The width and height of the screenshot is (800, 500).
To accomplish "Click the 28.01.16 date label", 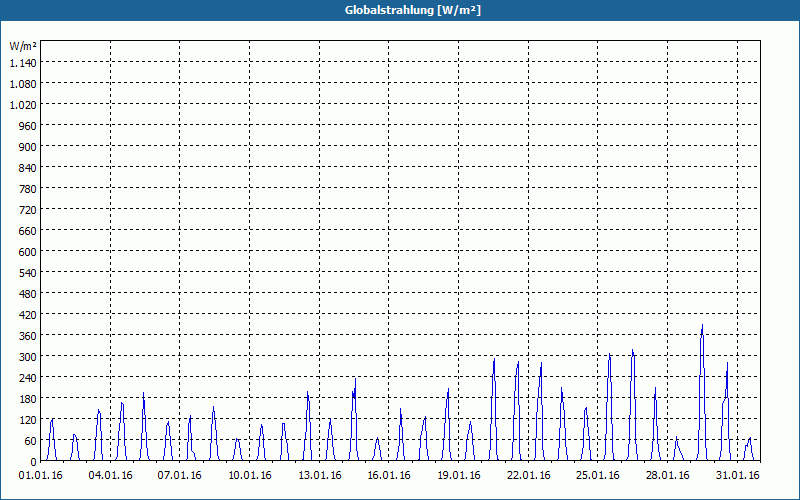I will [x=667, y=476].
